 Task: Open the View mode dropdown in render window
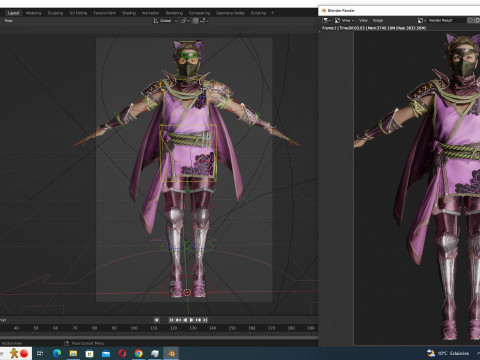(344, 21)
